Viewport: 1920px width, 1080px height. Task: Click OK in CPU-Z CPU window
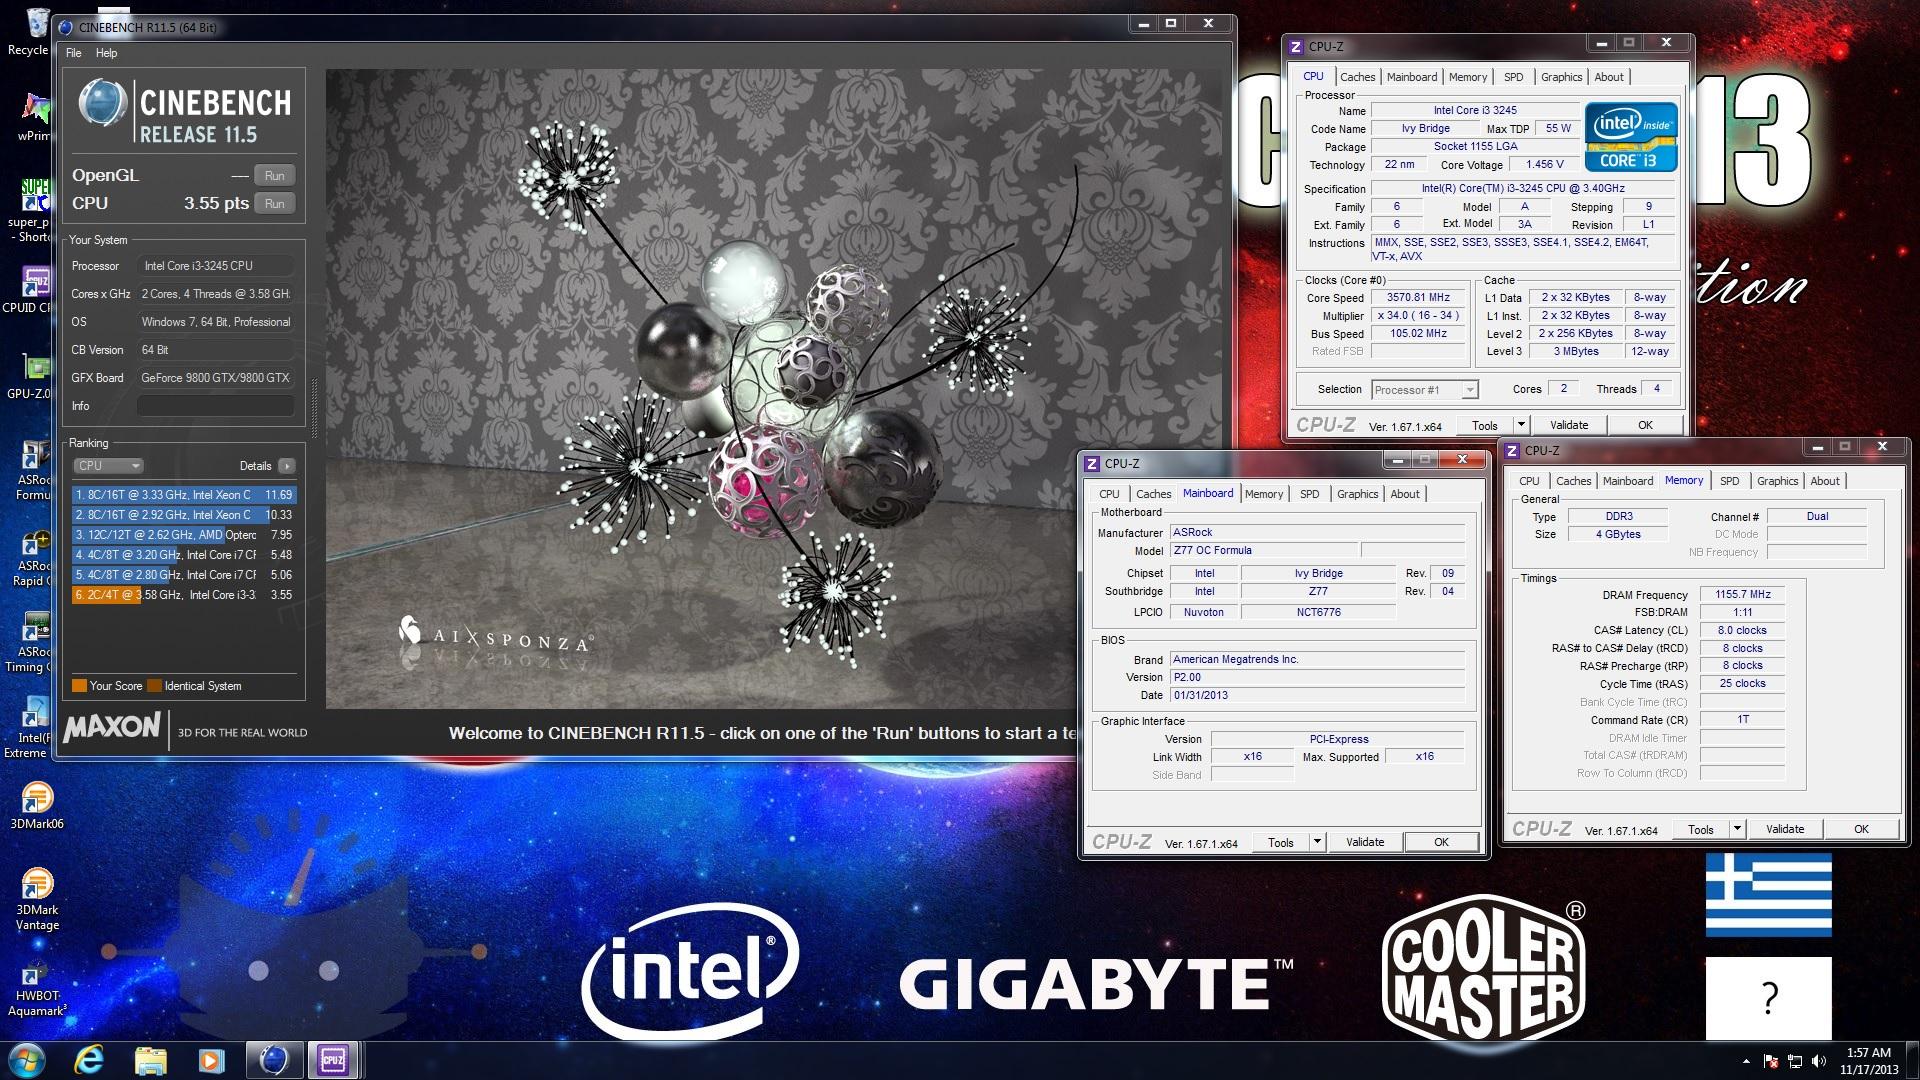1645,425
